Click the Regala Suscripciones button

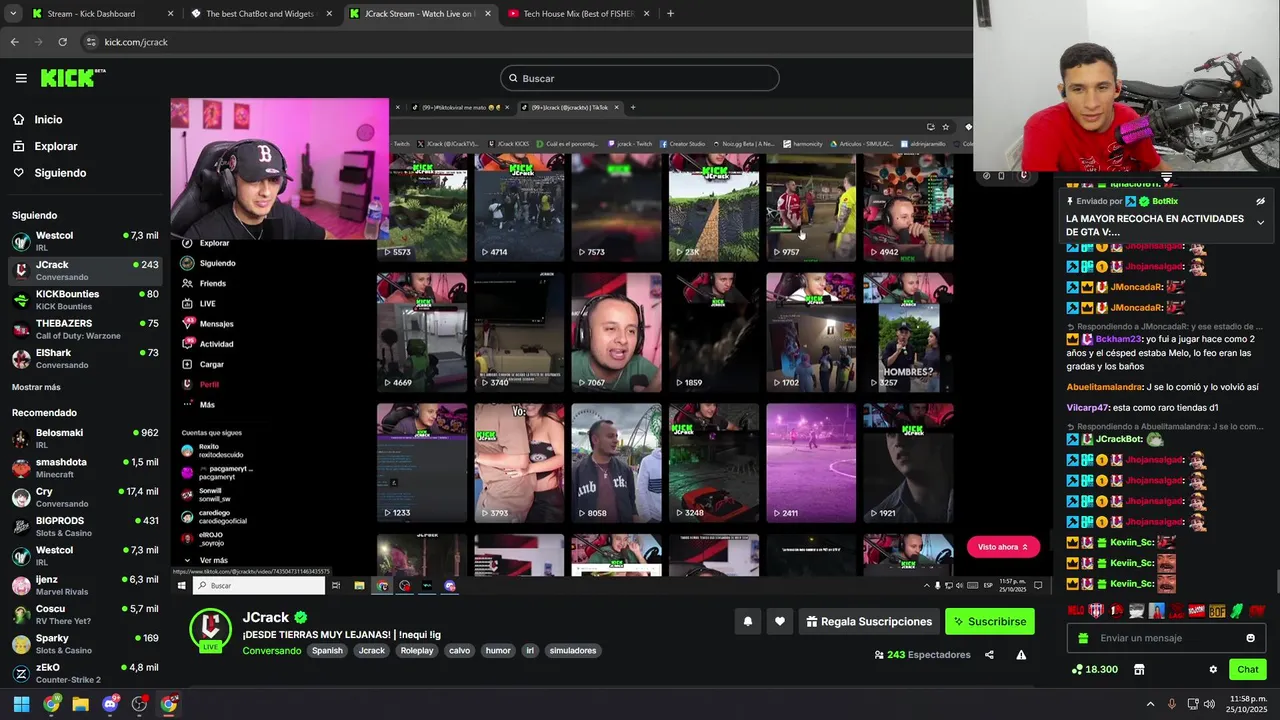[869, 621]
